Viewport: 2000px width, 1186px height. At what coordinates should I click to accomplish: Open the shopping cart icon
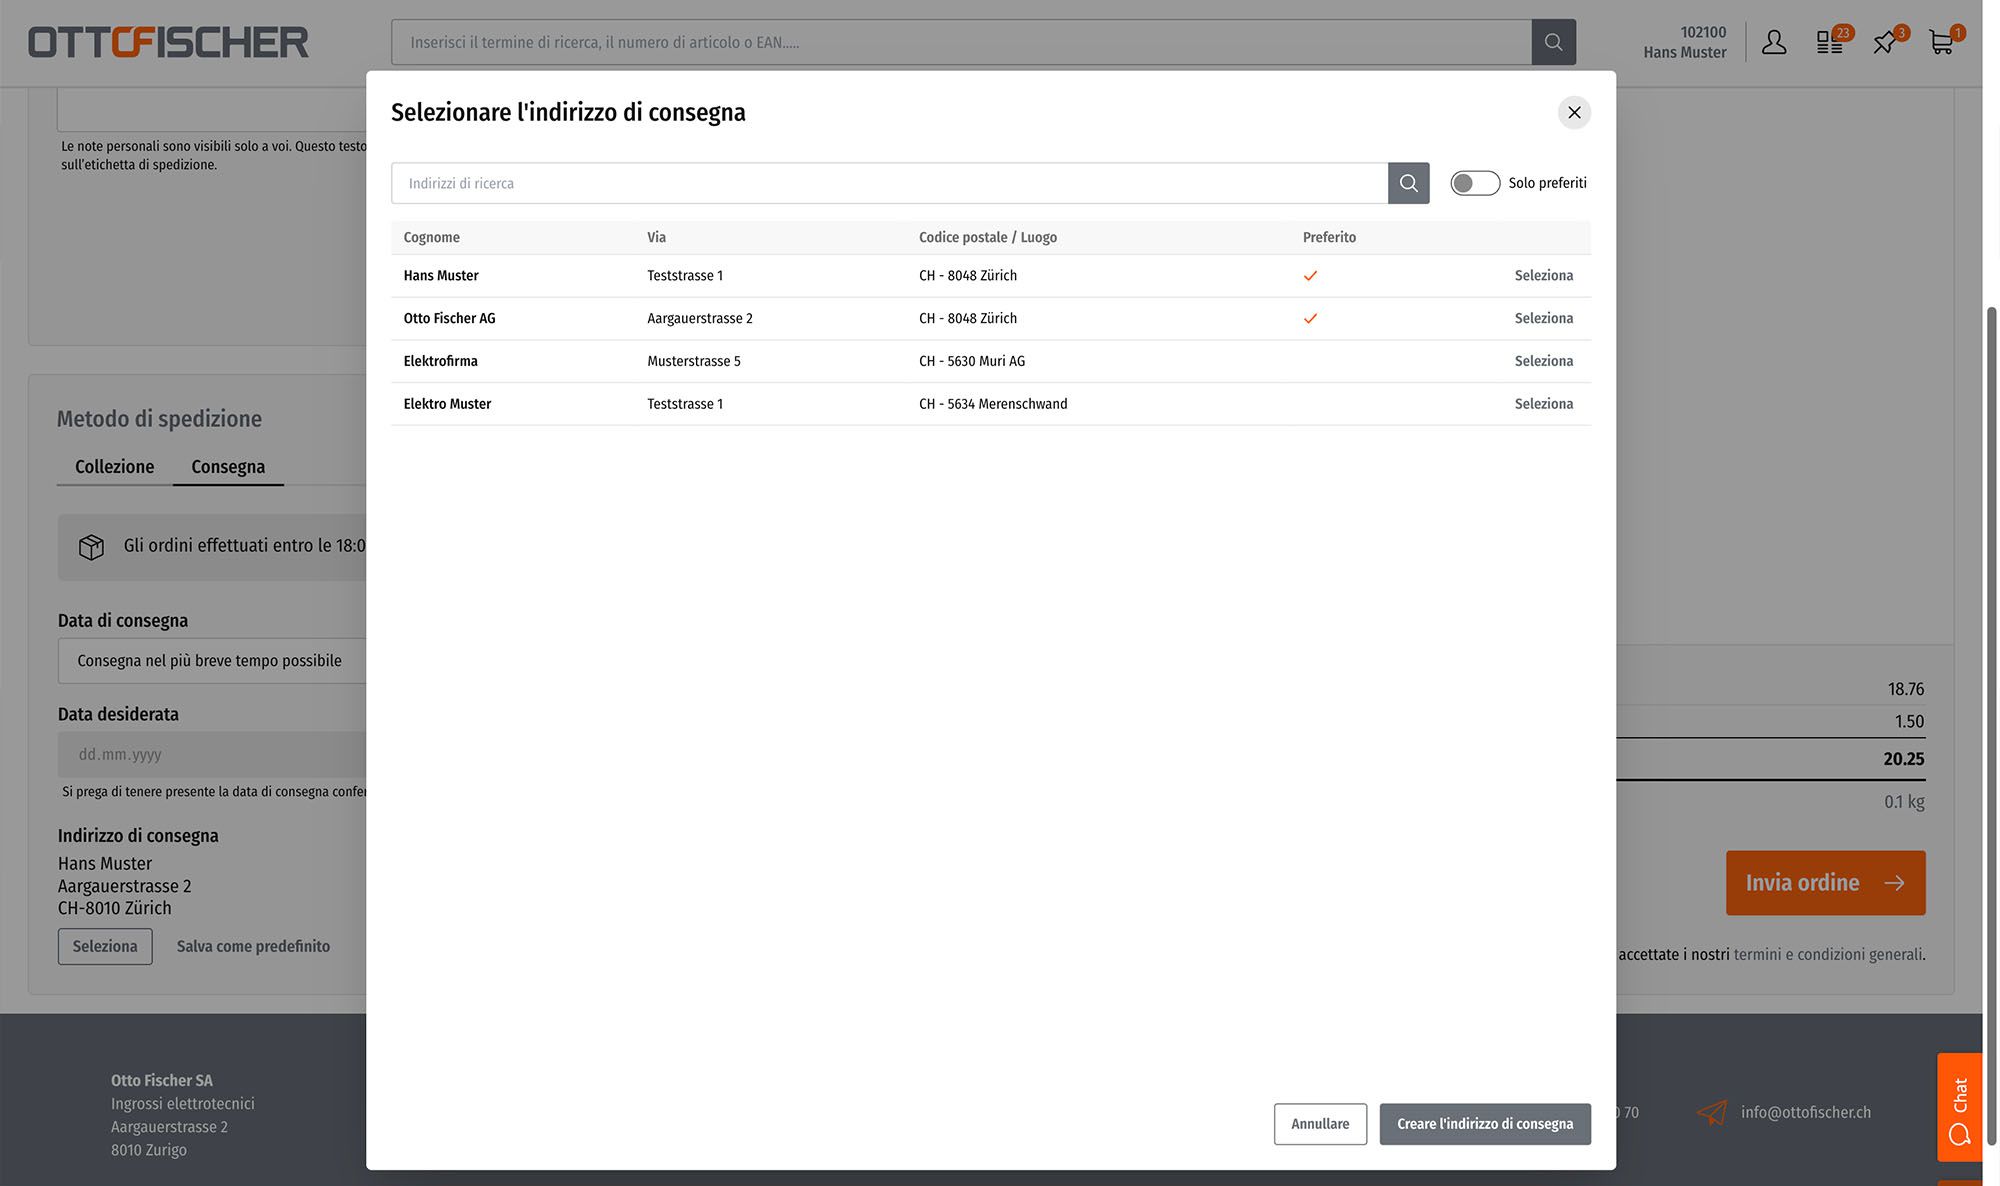(1942, 42)
